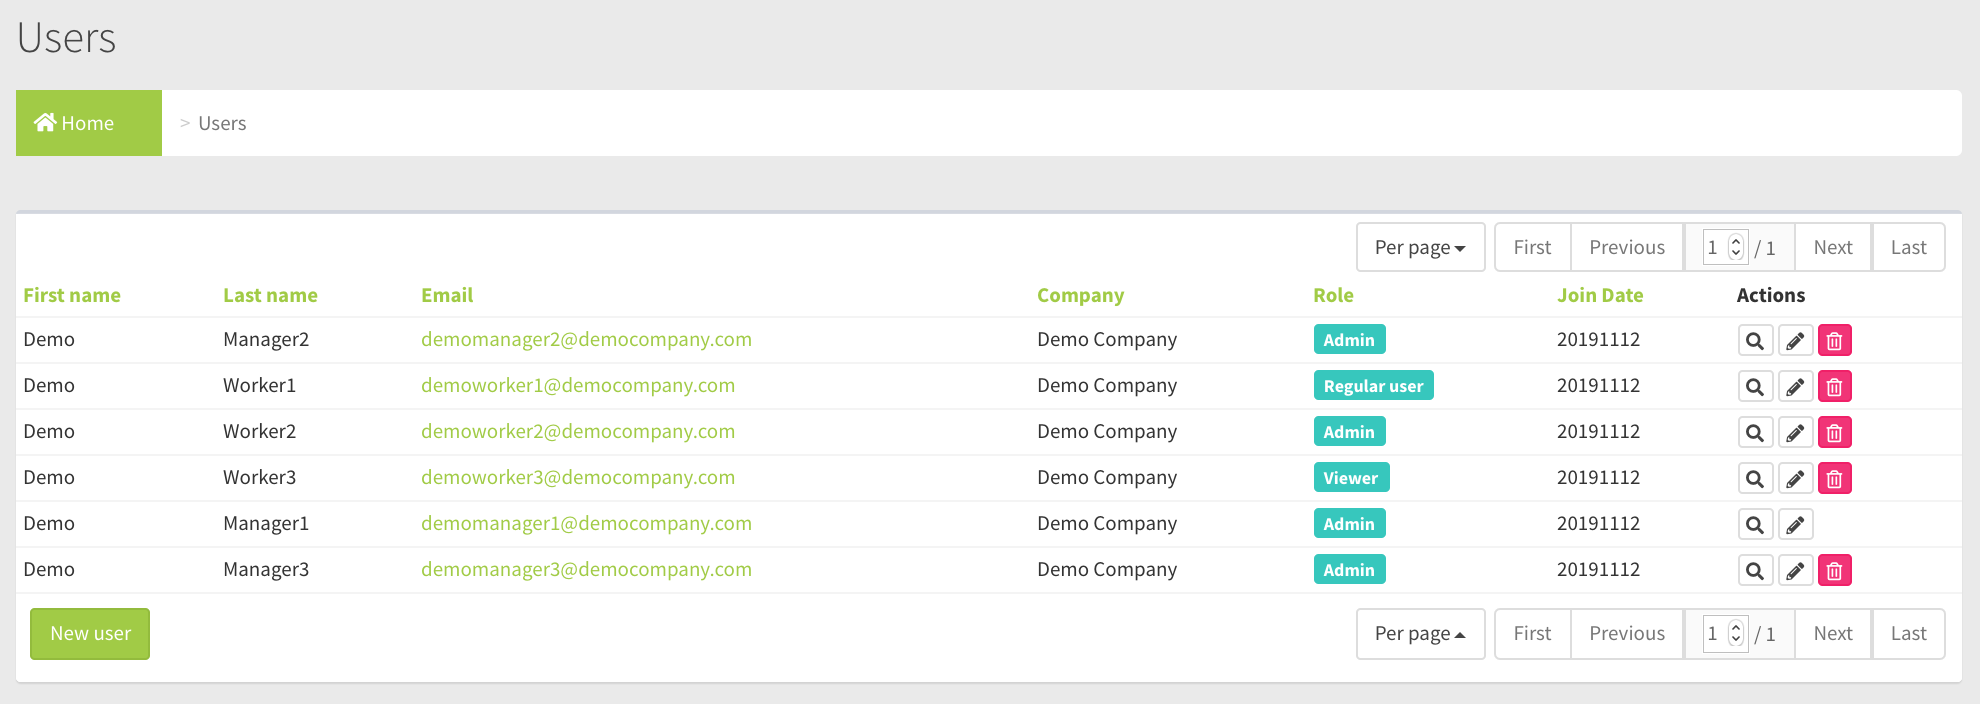Expand the bottom Per page dropdown
1980x704 pixels.
pyautogui.click(x=1419, y=633)
